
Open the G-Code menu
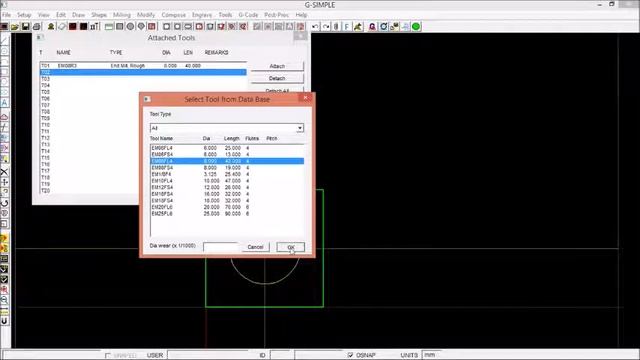point(248,15)
